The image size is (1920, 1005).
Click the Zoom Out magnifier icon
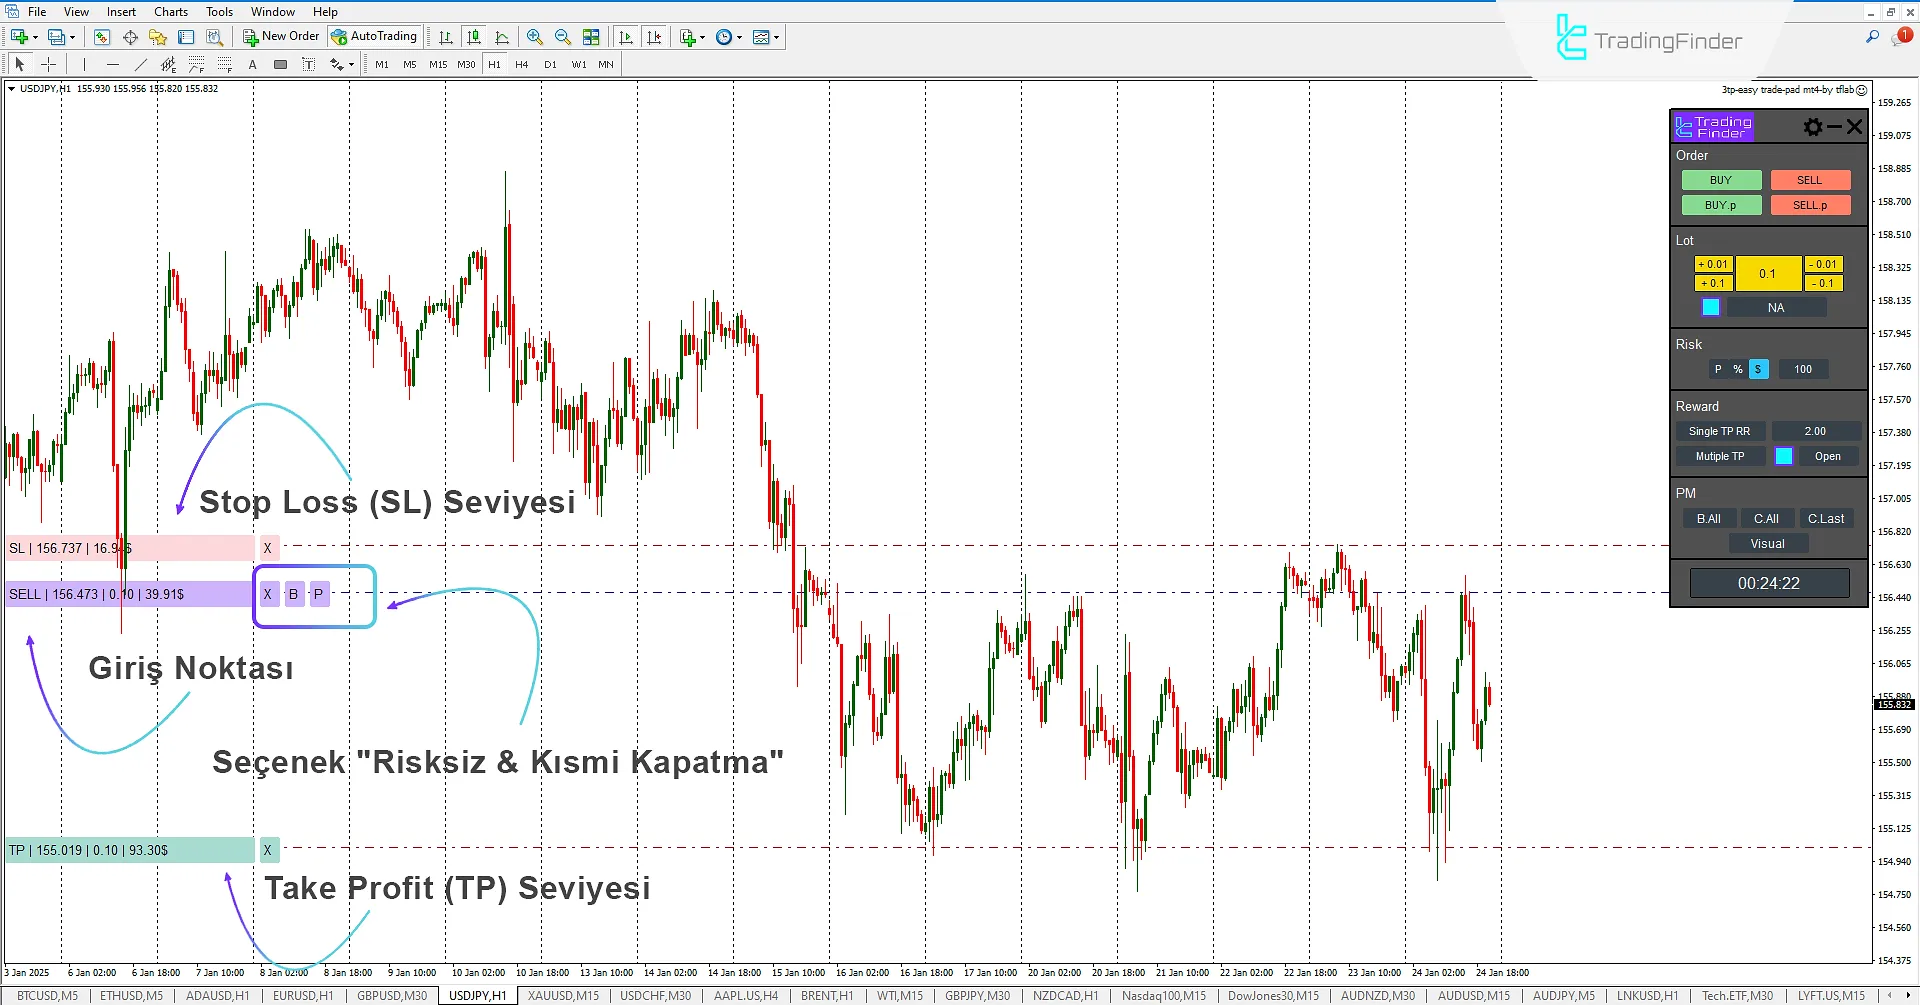pyautogui.click(x=563, y=37)
